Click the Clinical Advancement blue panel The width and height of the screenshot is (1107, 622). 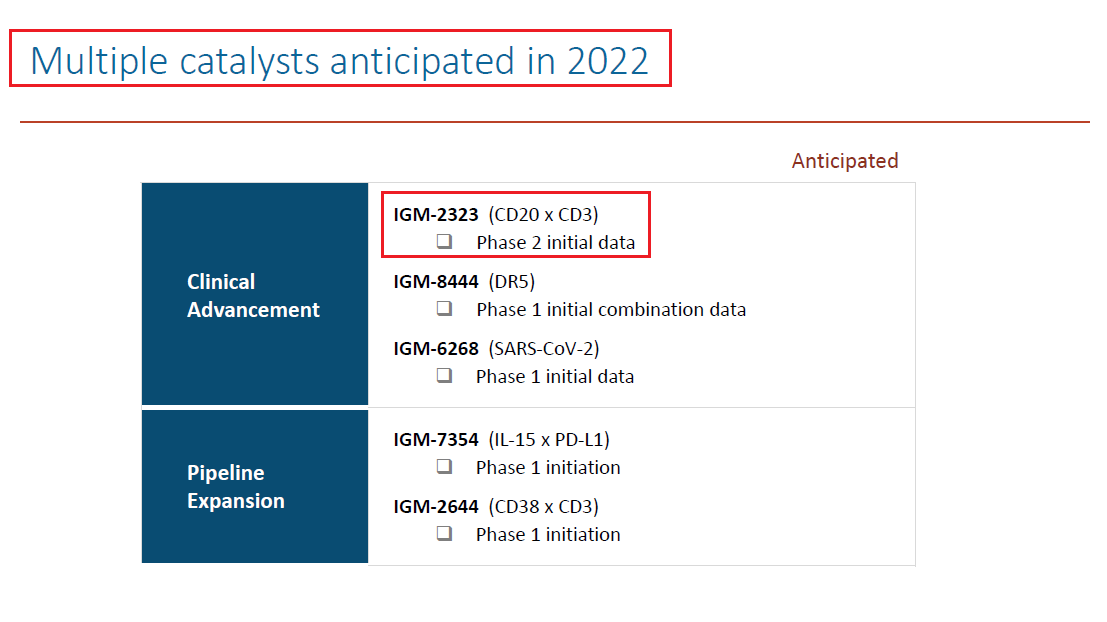254,295
